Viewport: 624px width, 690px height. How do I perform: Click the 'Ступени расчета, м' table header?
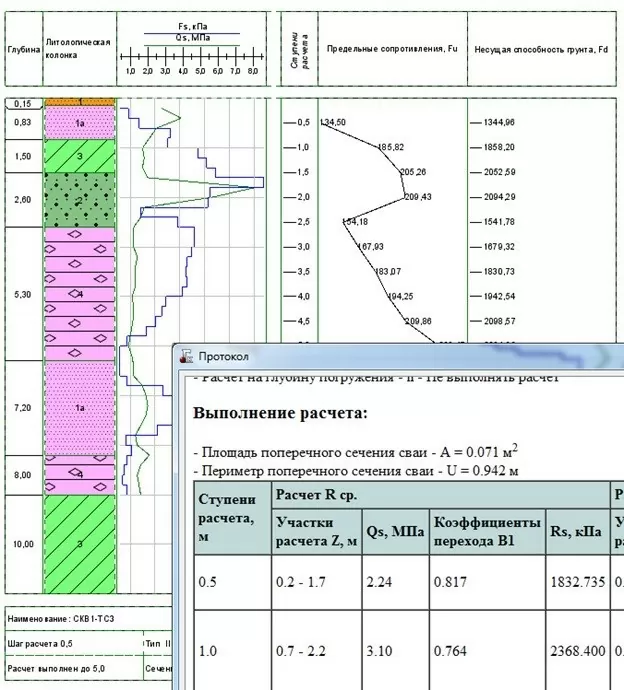232,518
